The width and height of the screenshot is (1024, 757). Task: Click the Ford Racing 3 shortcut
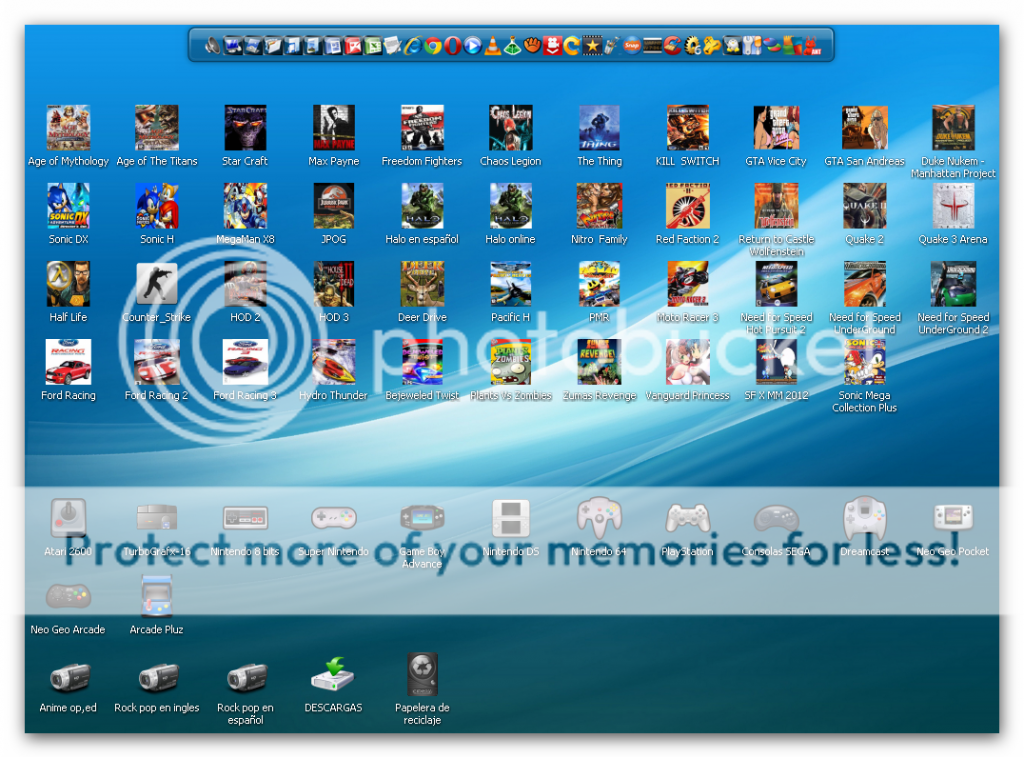[x=246, y=362]
